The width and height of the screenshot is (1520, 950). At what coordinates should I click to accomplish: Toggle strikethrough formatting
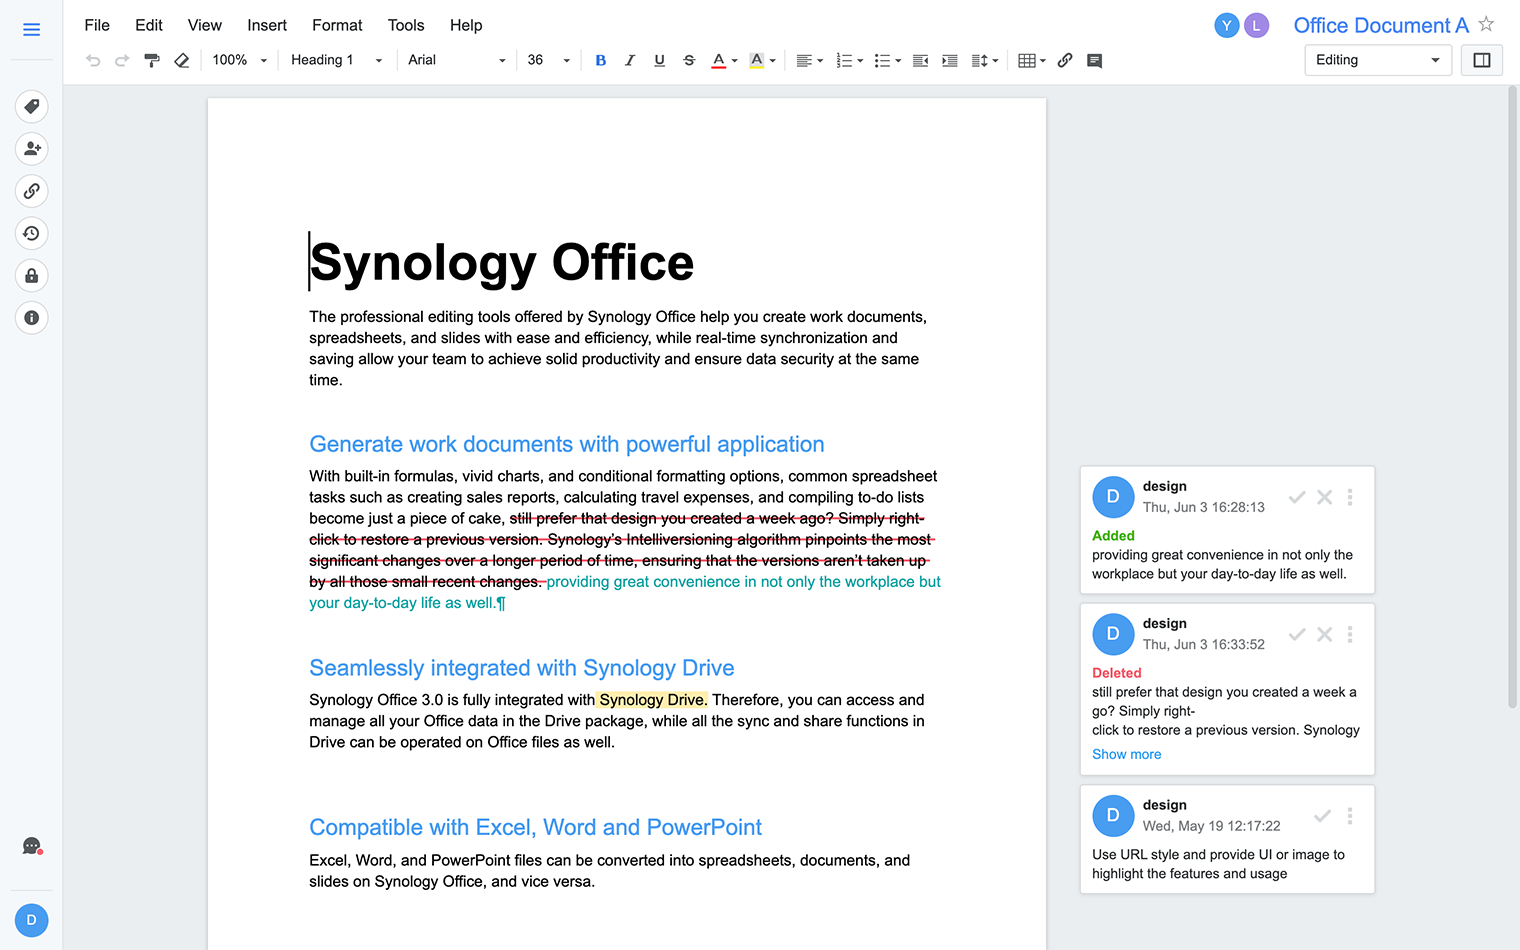click(x=689, y=61)
